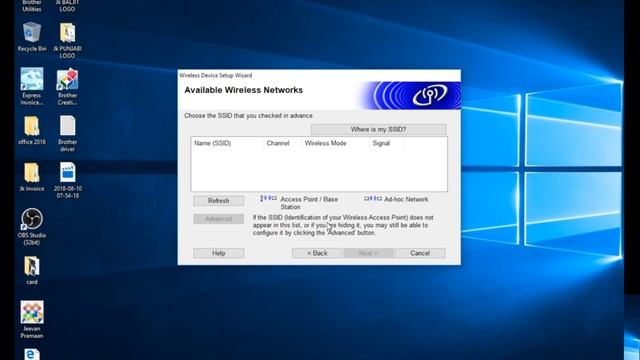Select the Edge browser desktop icon
The image size is (640, 360).
32,354
